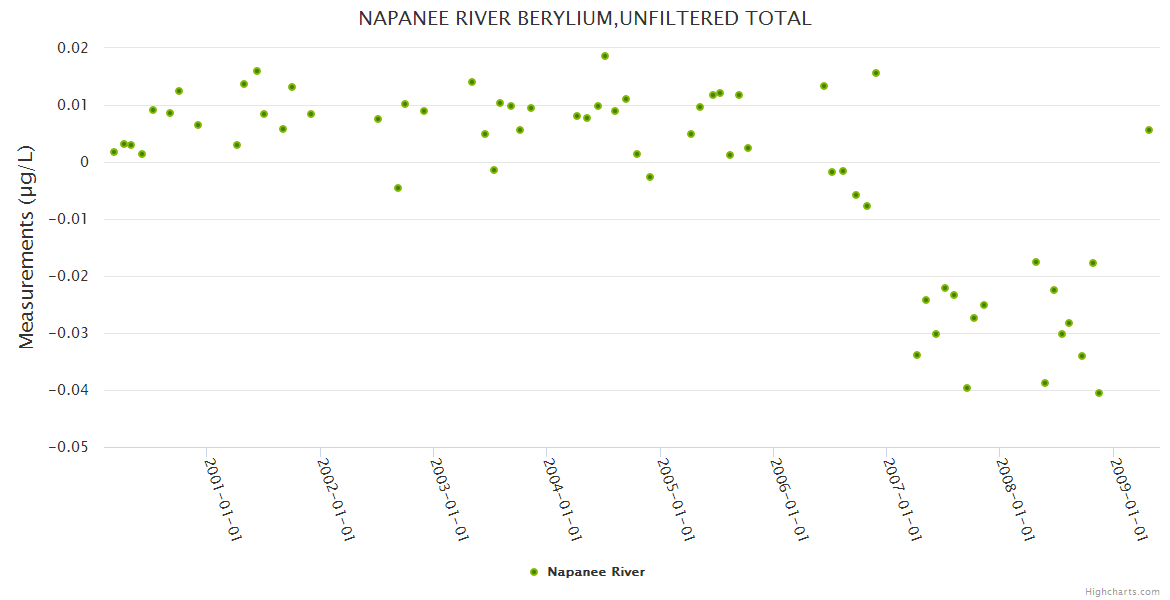Image resolution: width=1170 pixels, height=600 pixels.
Task: Click the 2007 data point near -0.04
Action: click(967, 388)
